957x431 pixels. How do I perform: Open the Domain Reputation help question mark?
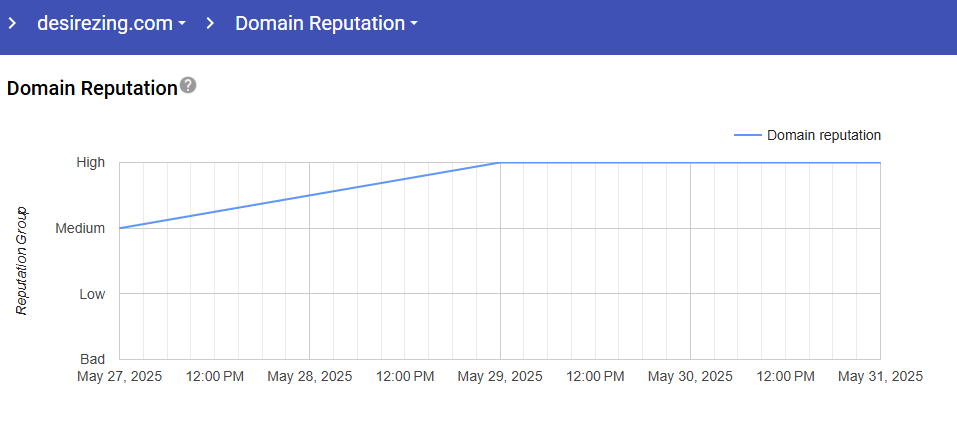click(188, 86)
